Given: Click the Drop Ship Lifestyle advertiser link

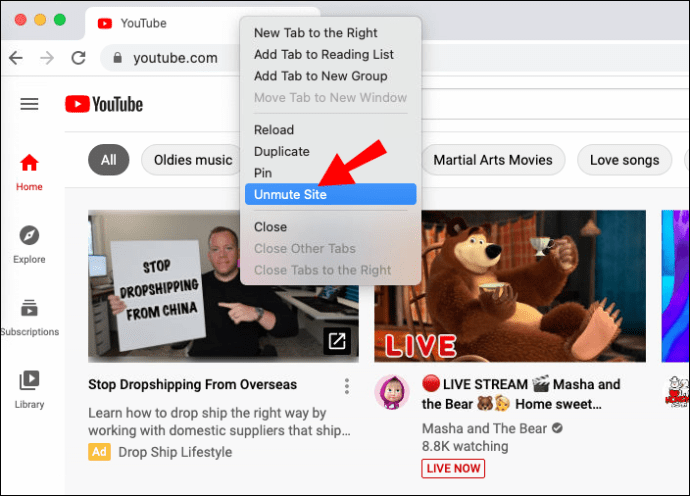Looking at the screenshot, I should pyautogui.click(x=175, y=452).
